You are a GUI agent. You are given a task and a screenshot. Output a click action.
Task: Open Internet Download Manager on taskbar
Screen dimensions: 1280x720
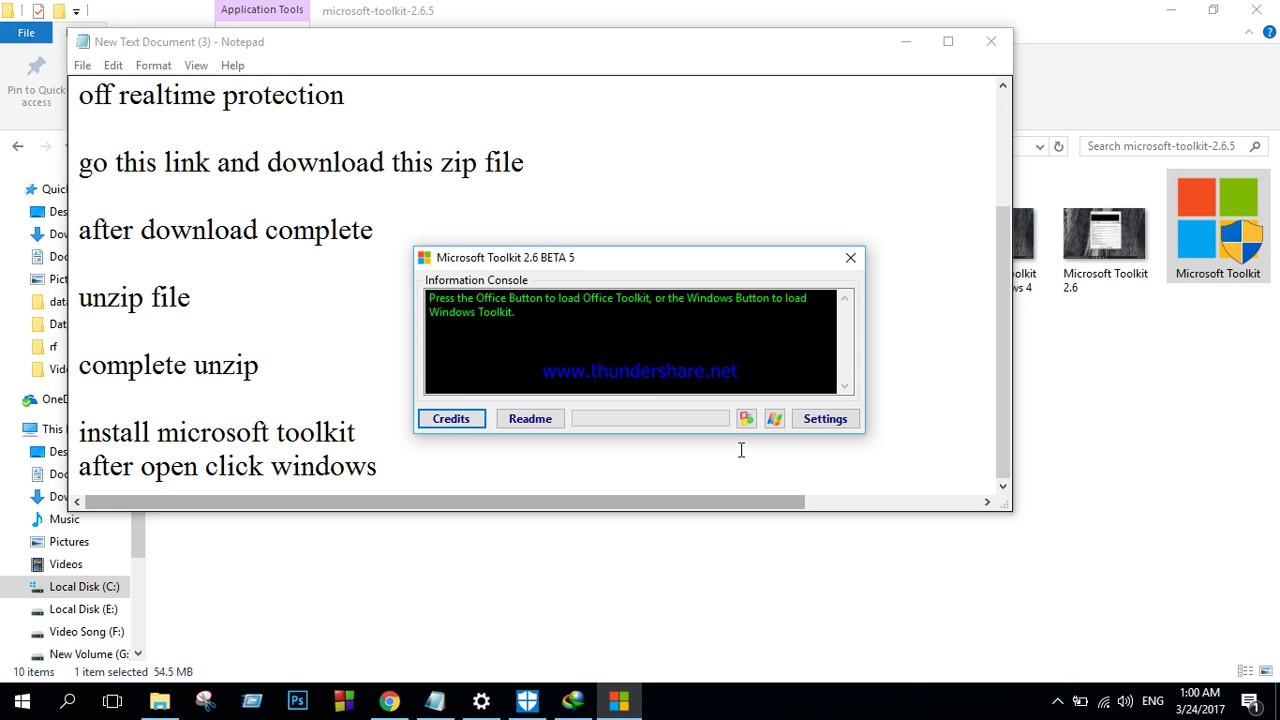pos(573,701)
